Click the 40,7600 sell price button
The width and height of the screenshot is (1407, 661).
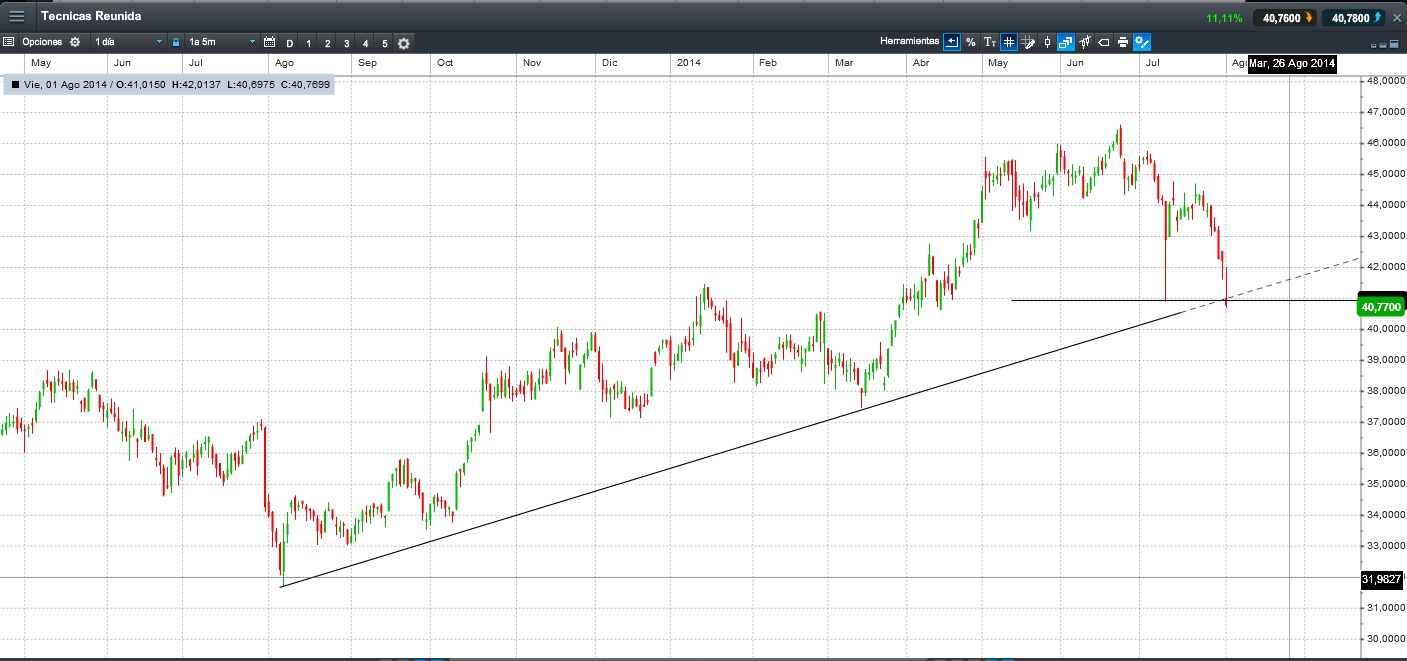[x=1284, y=17]
